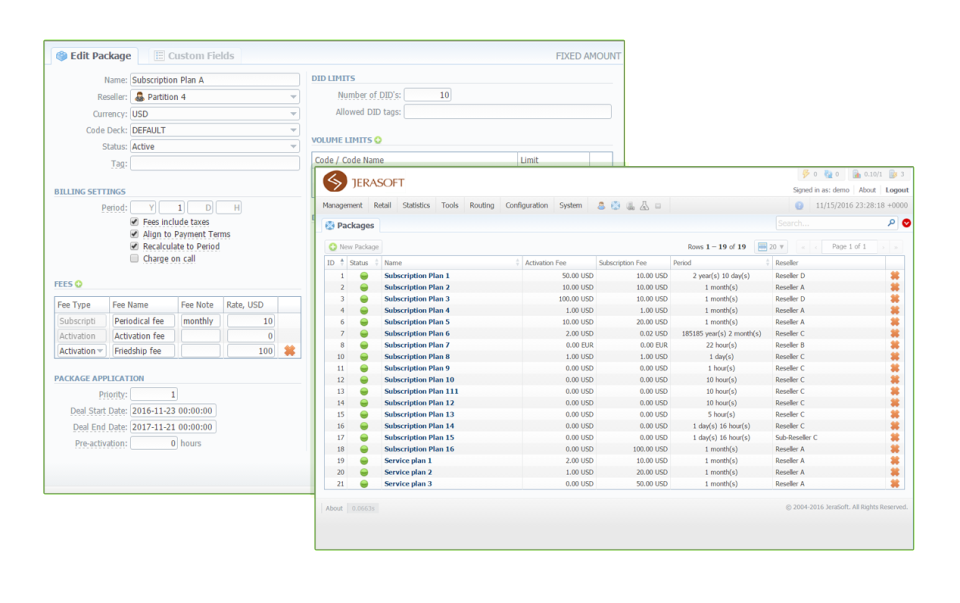Delete Subscription Plan 1 package
960x603 pixels.
894,275
